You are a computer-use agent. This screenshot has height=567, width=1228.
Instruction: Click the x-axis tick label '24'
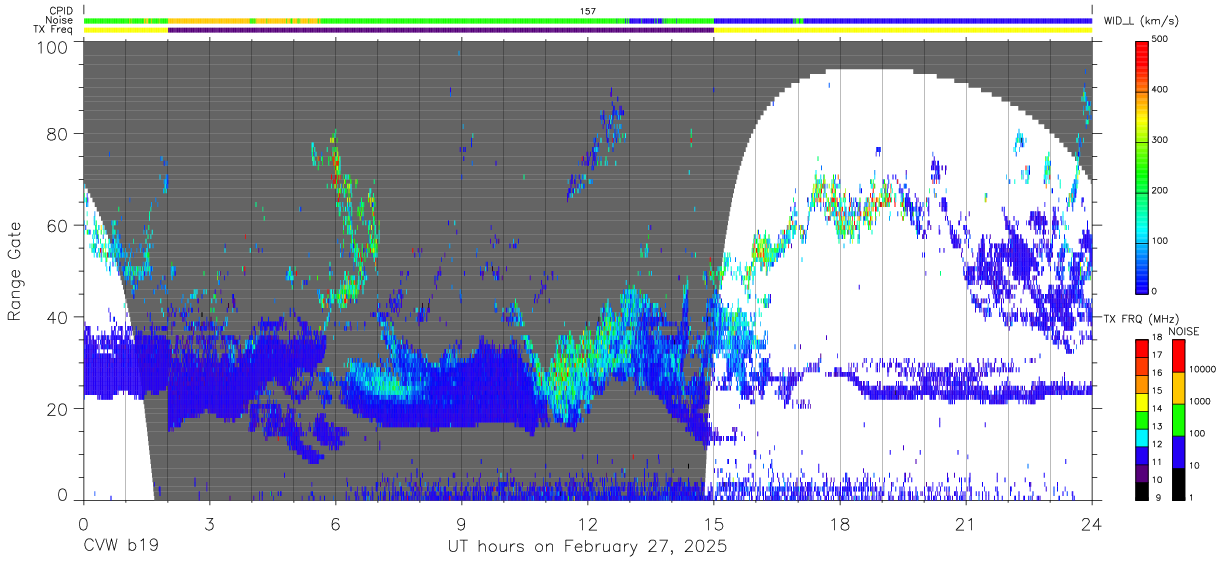click(x=1092, y=524)
